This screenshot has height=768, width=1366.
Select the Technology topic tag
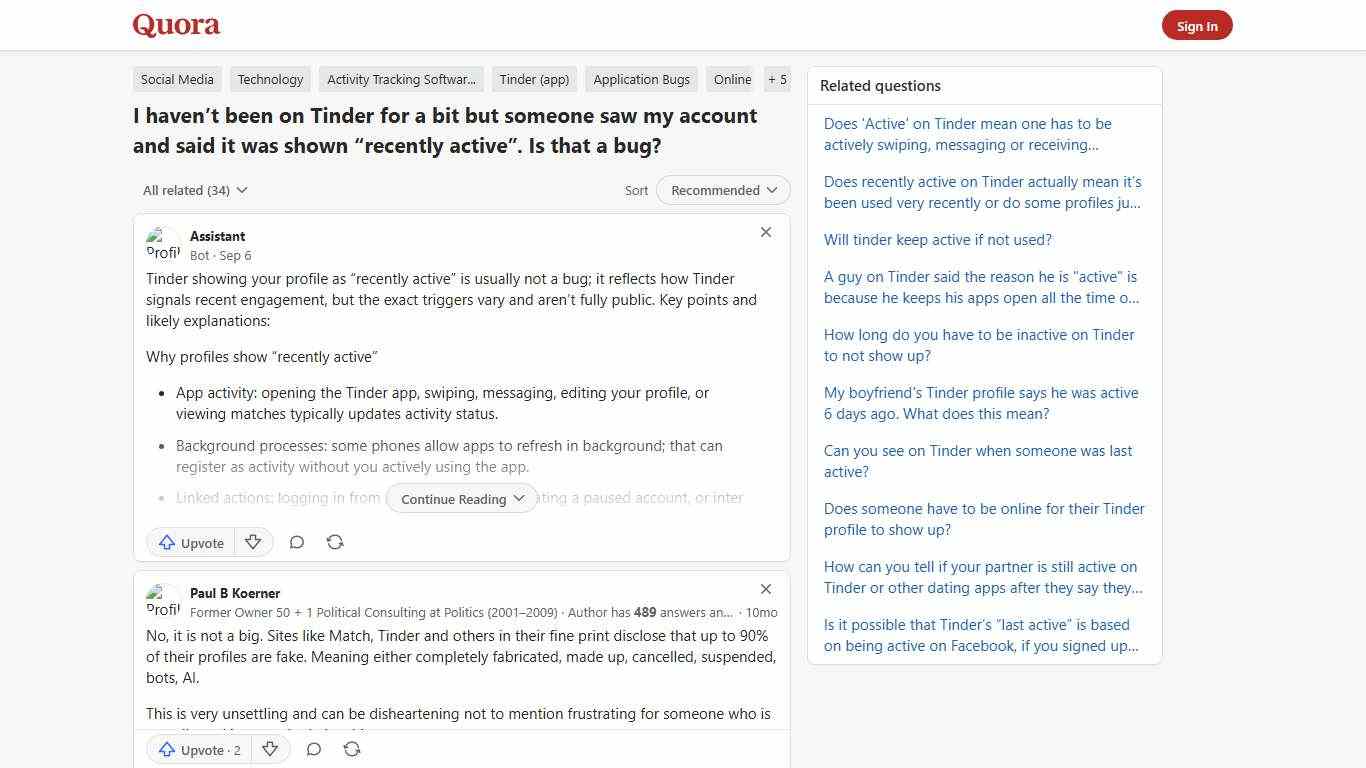[x=270, y=79]
